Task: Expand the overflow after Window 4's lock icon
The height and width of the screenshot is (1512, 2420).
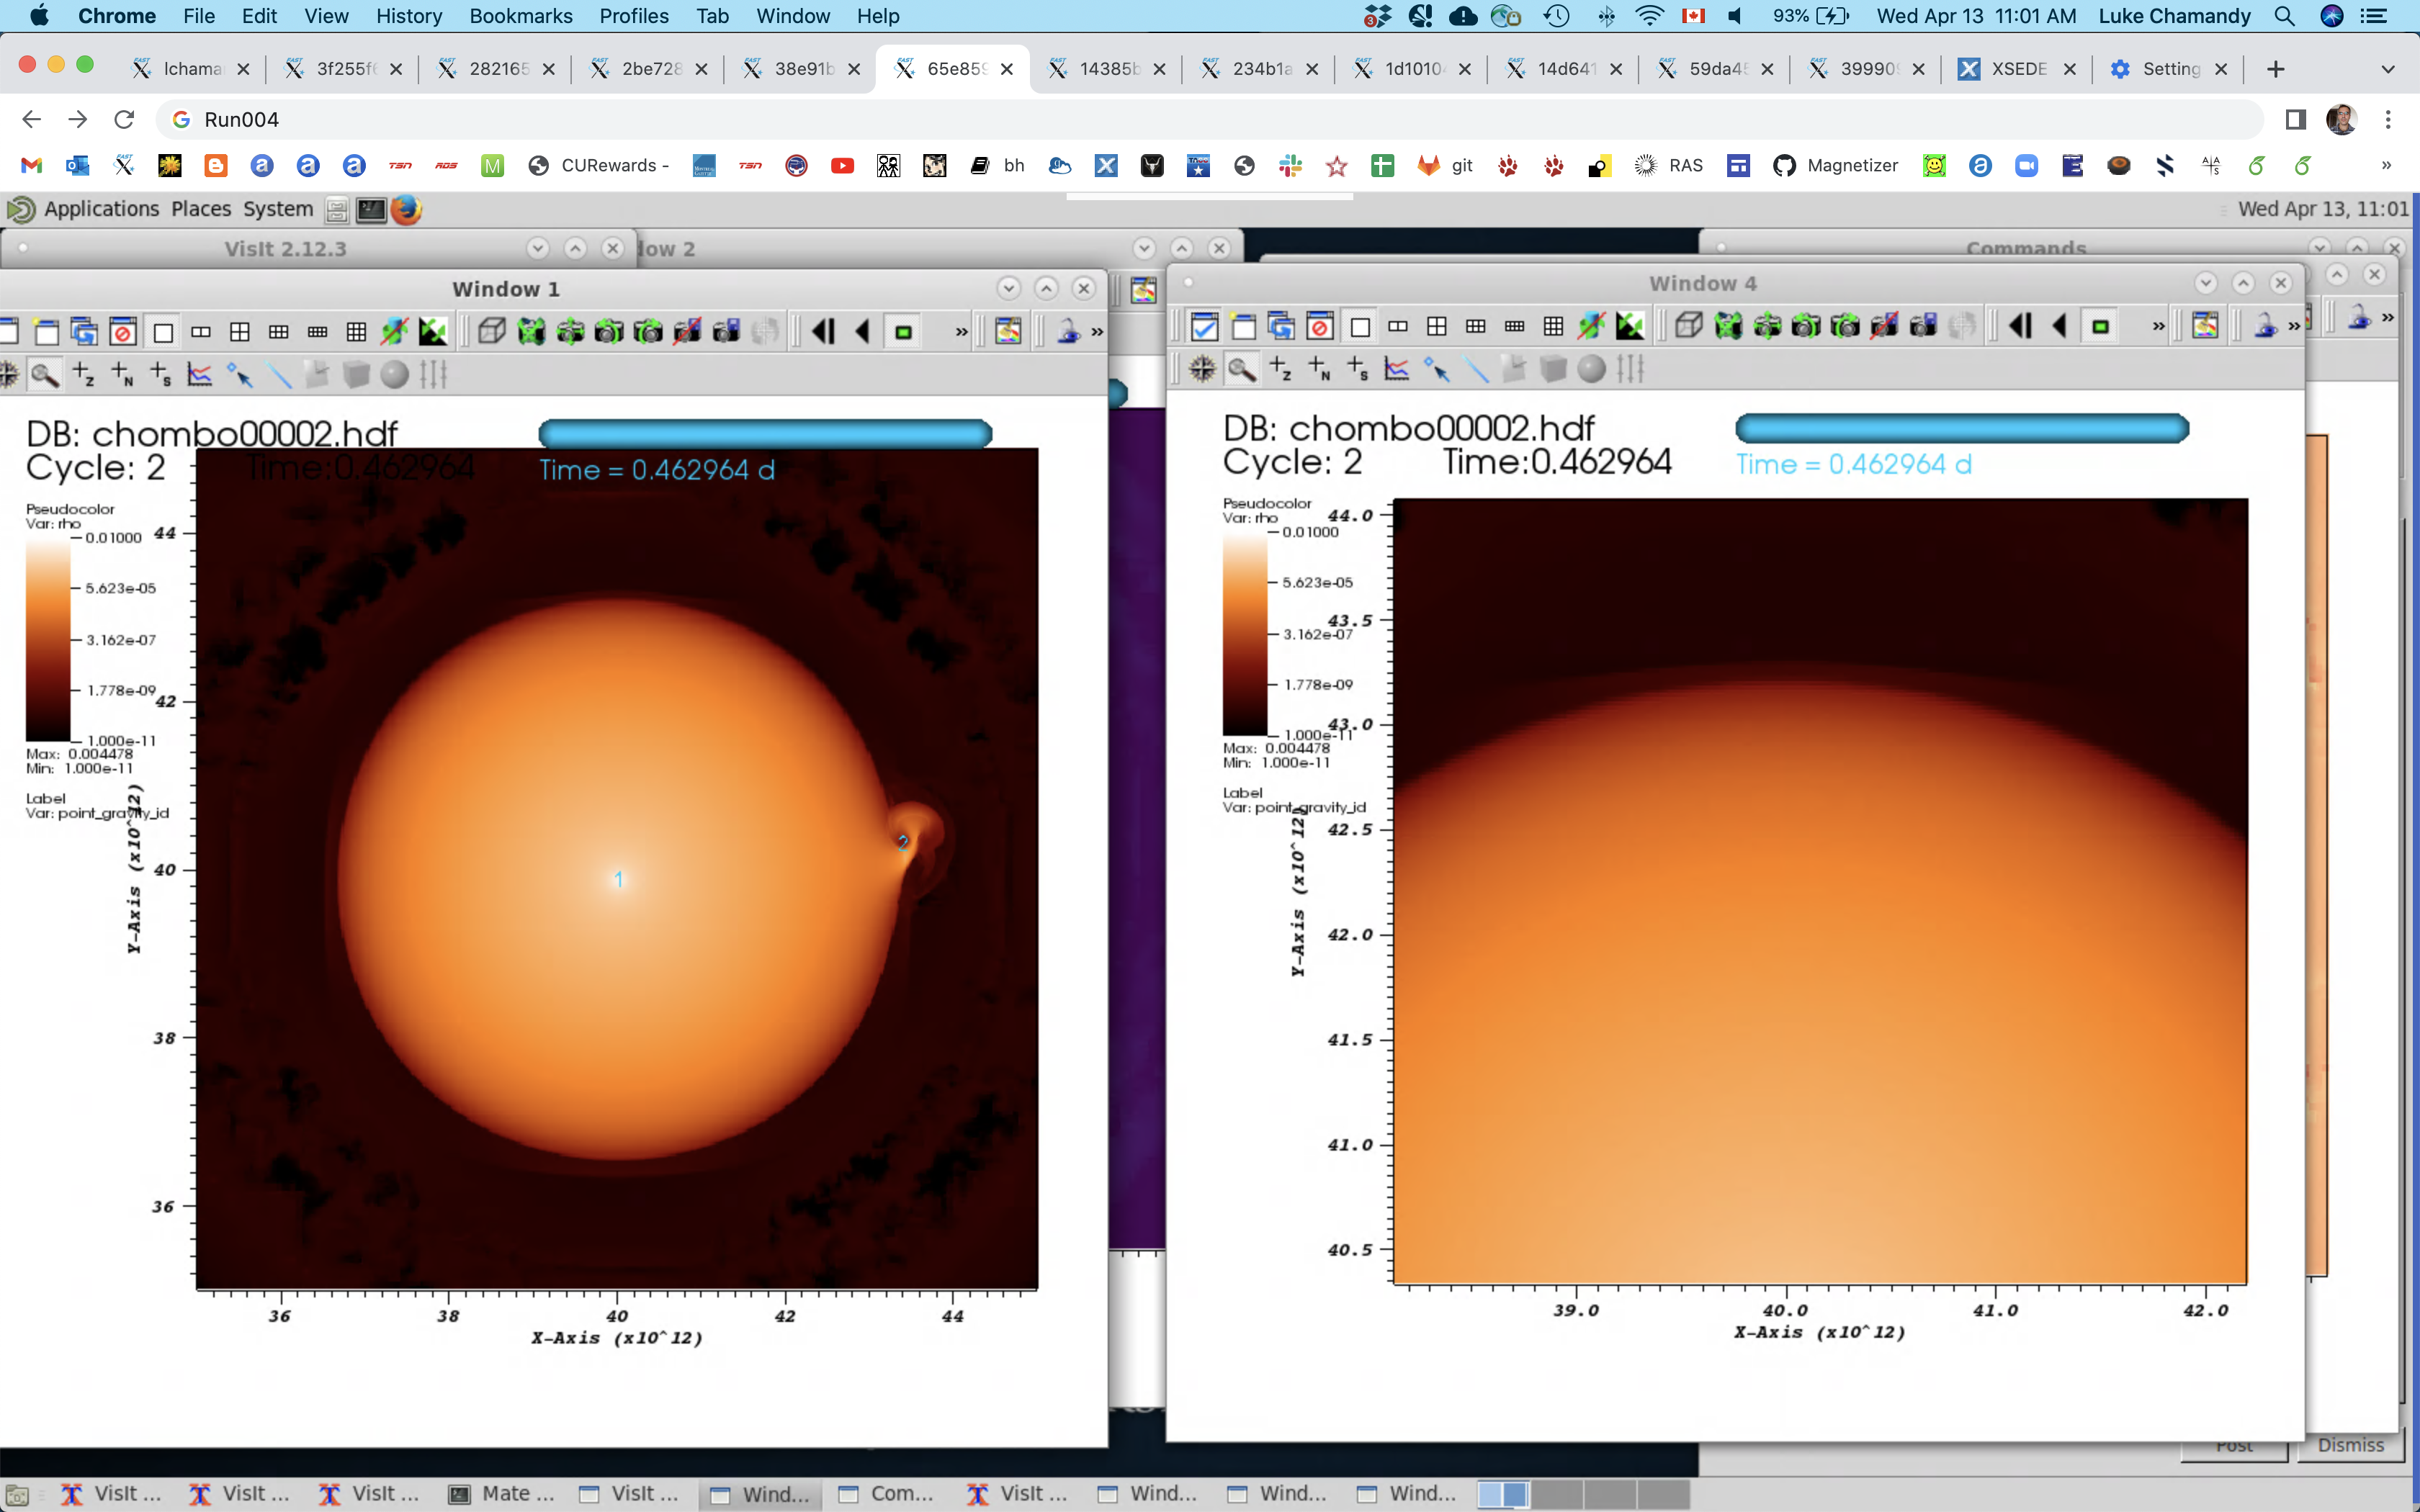Action: (2294, 326)
